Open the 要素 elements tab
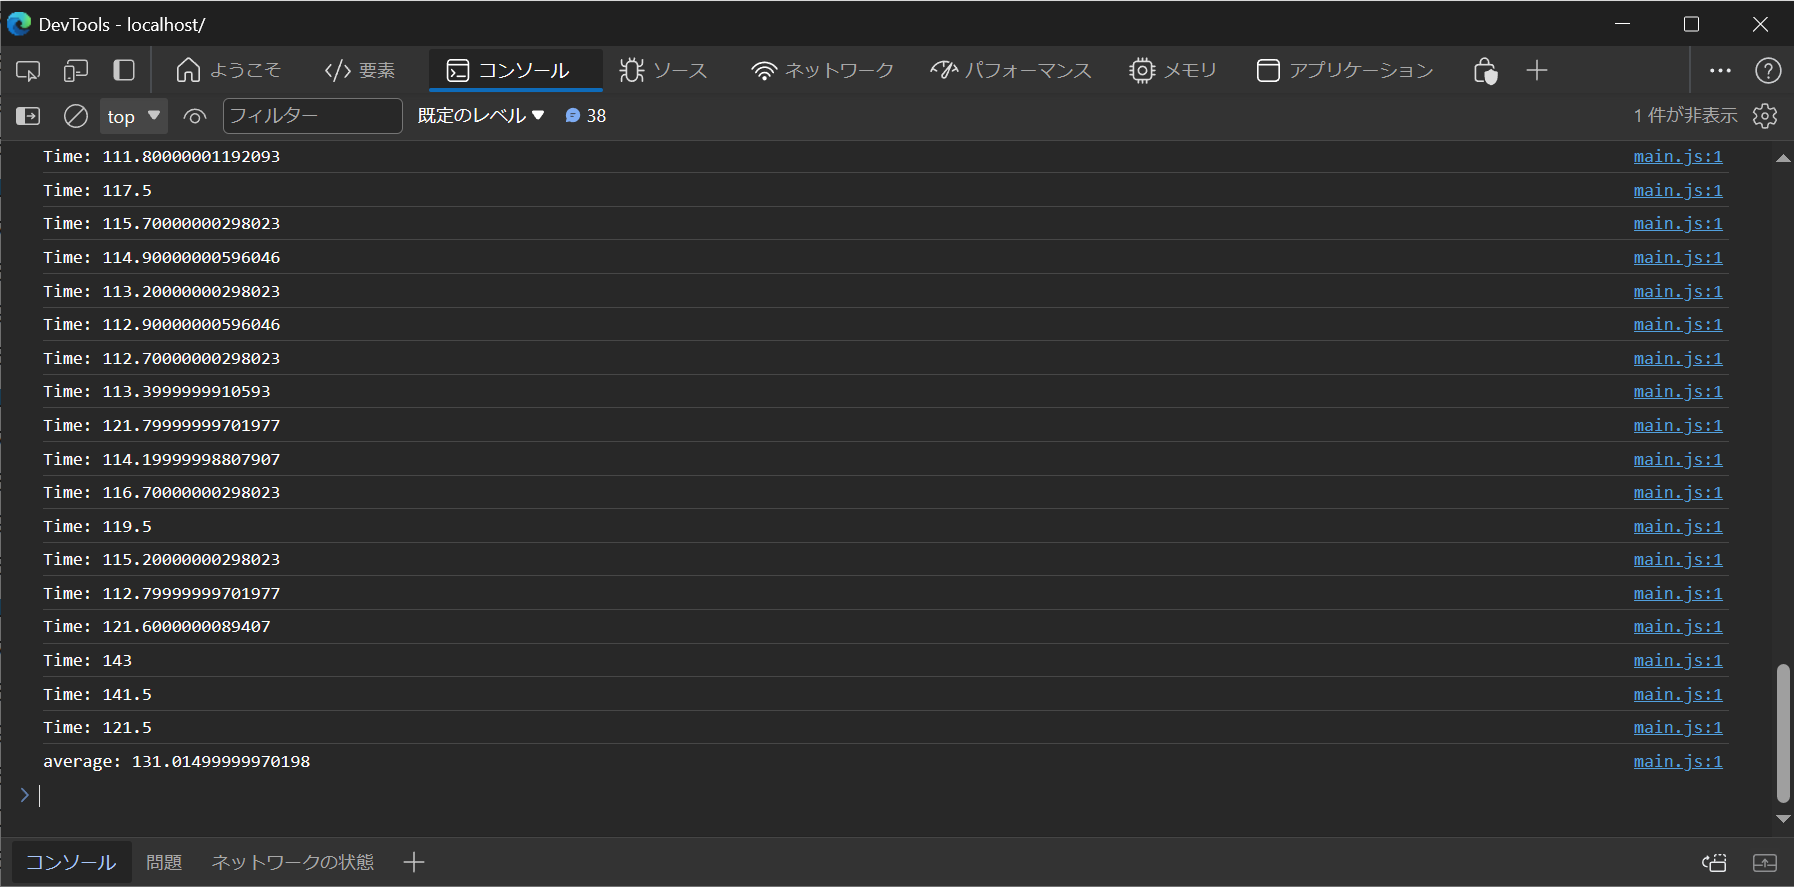Screen dimensions: 1794x887 tap(360, 70)
